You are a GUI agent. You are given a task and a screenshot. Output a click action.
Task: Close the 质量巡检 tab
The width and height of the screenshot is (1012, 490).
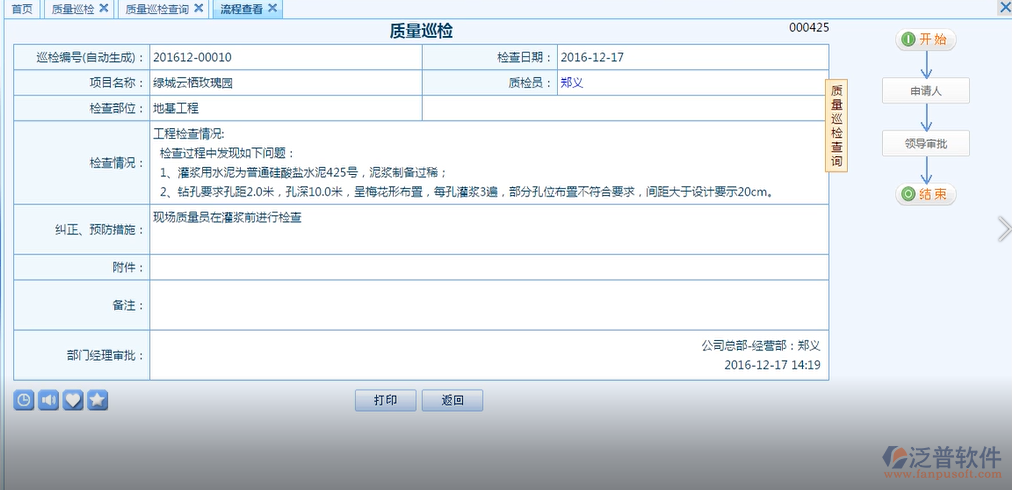(x=104, y=8)
